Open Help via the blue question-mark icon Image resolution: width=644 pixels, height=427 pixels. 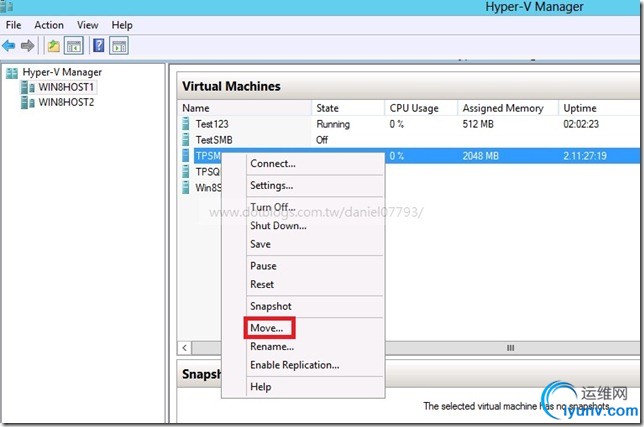(99, 45)
